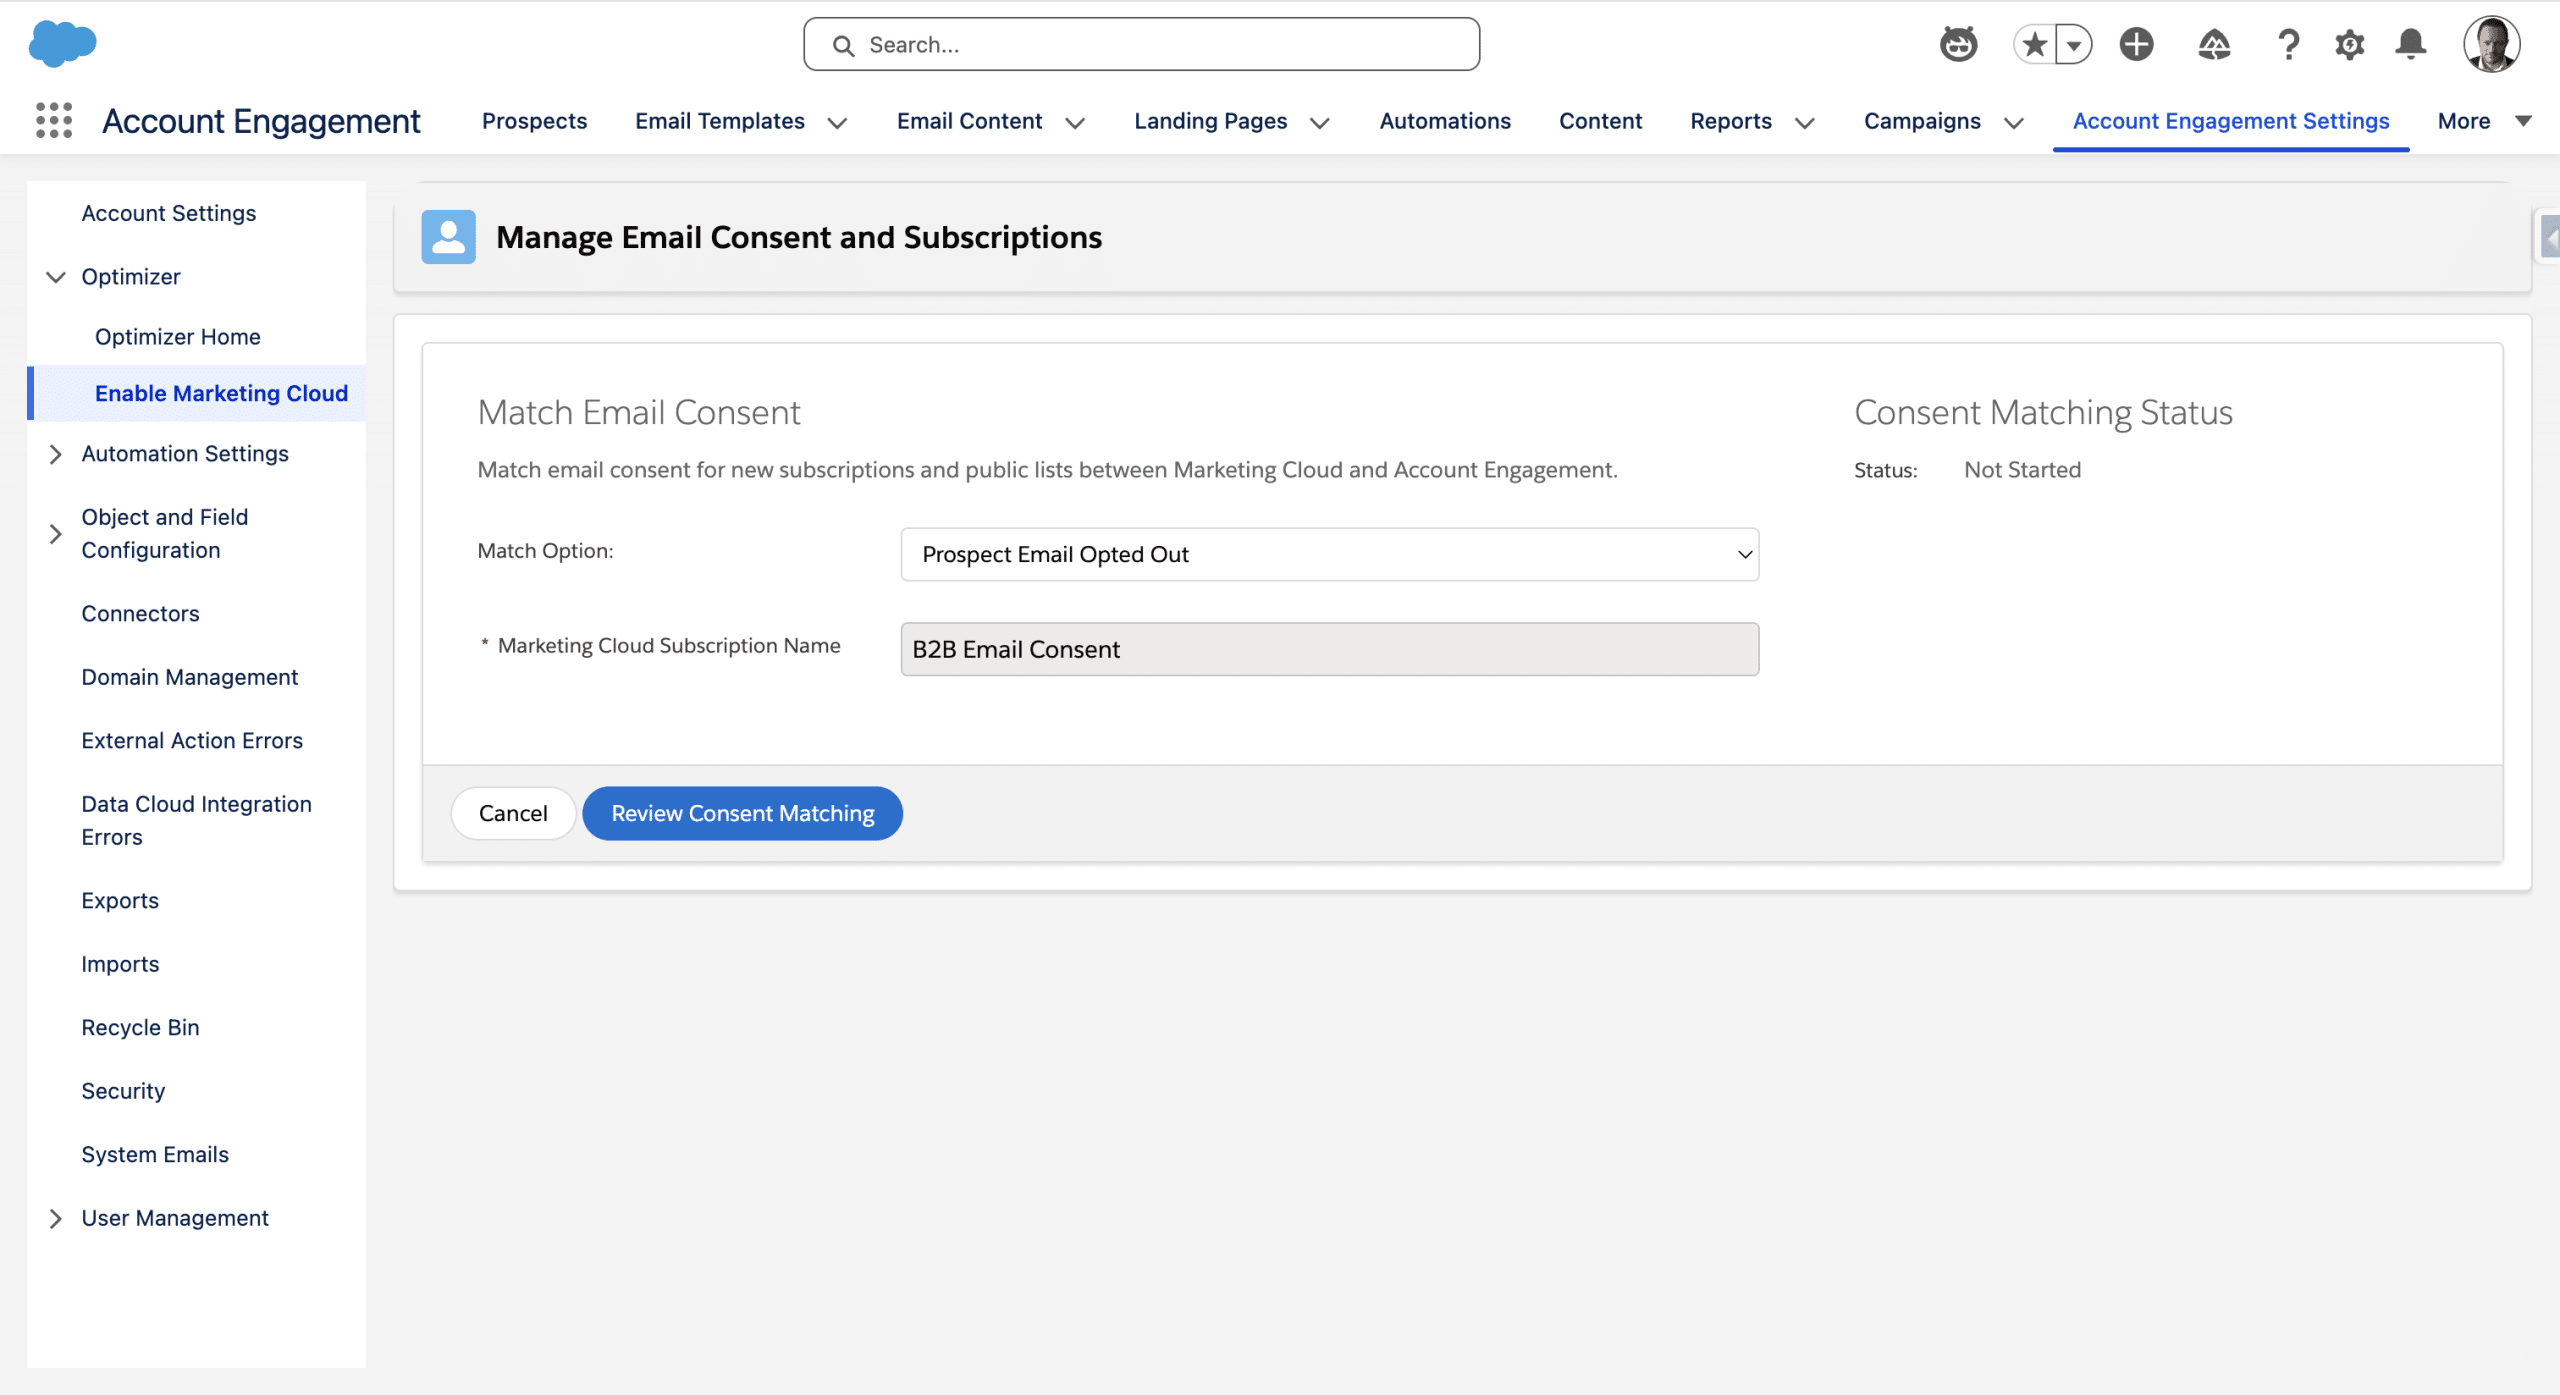Open the notifications bell

[x=2410, y=44]
